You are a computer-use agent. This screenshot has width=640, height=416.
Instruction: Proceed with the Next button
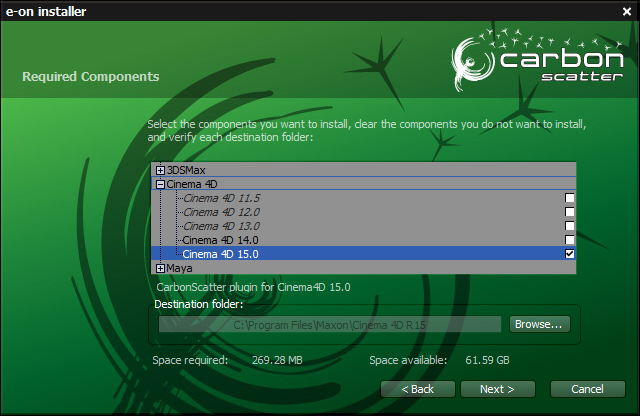(498, 389)
